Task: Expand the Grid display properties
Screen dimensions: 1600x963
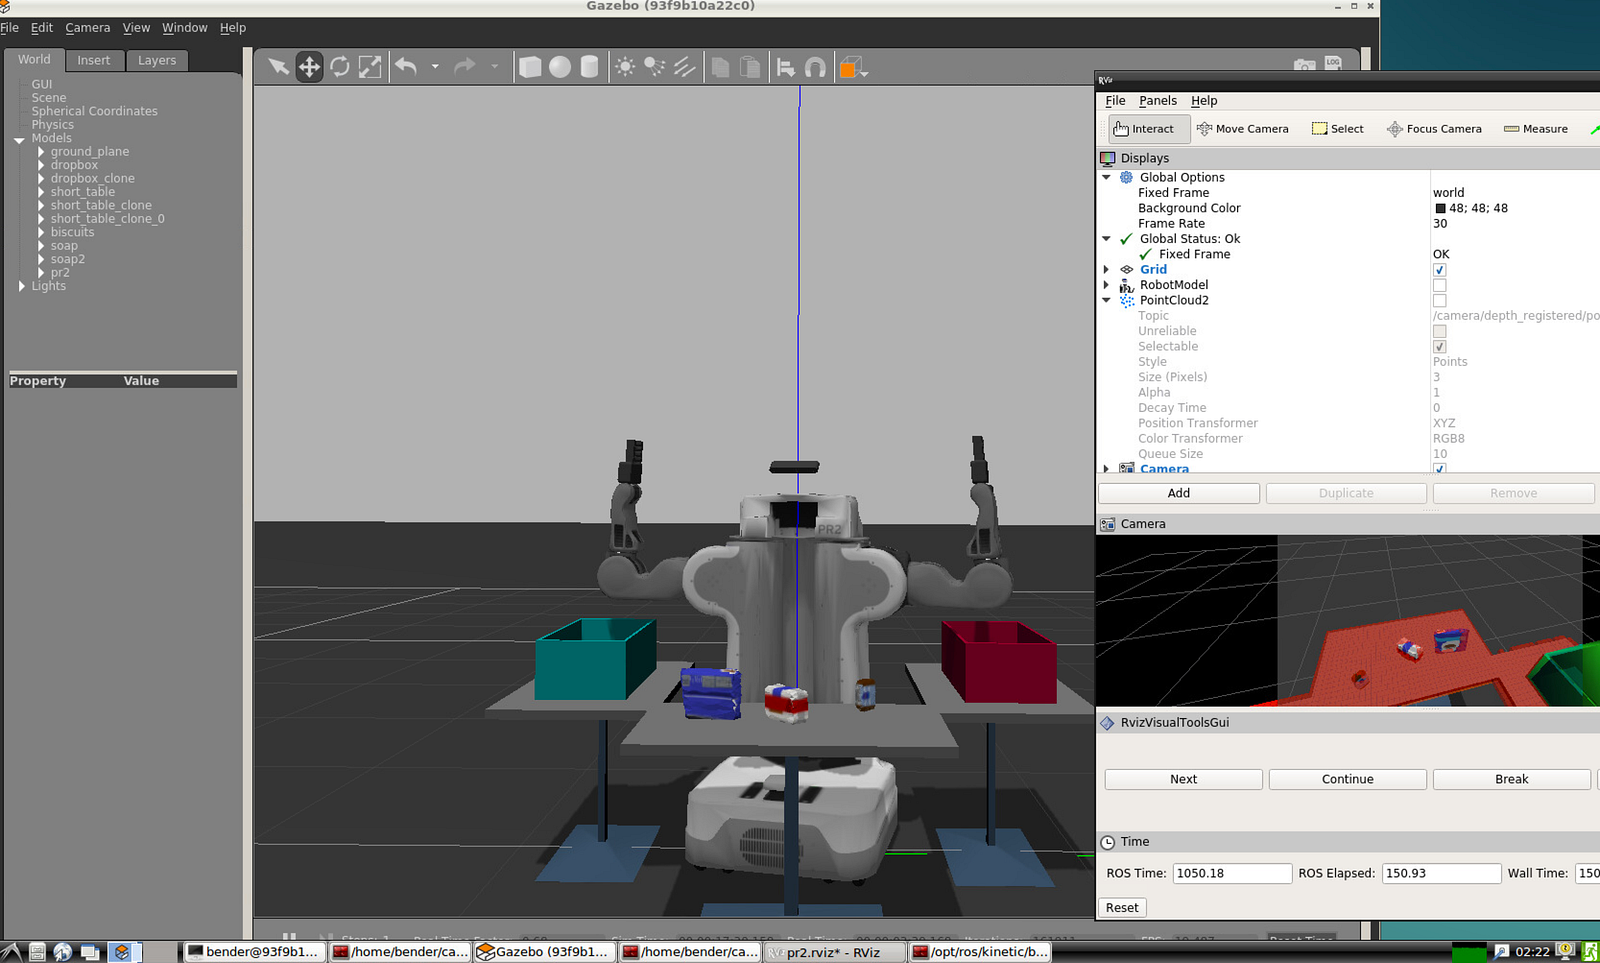Action: coord(1107,270)
